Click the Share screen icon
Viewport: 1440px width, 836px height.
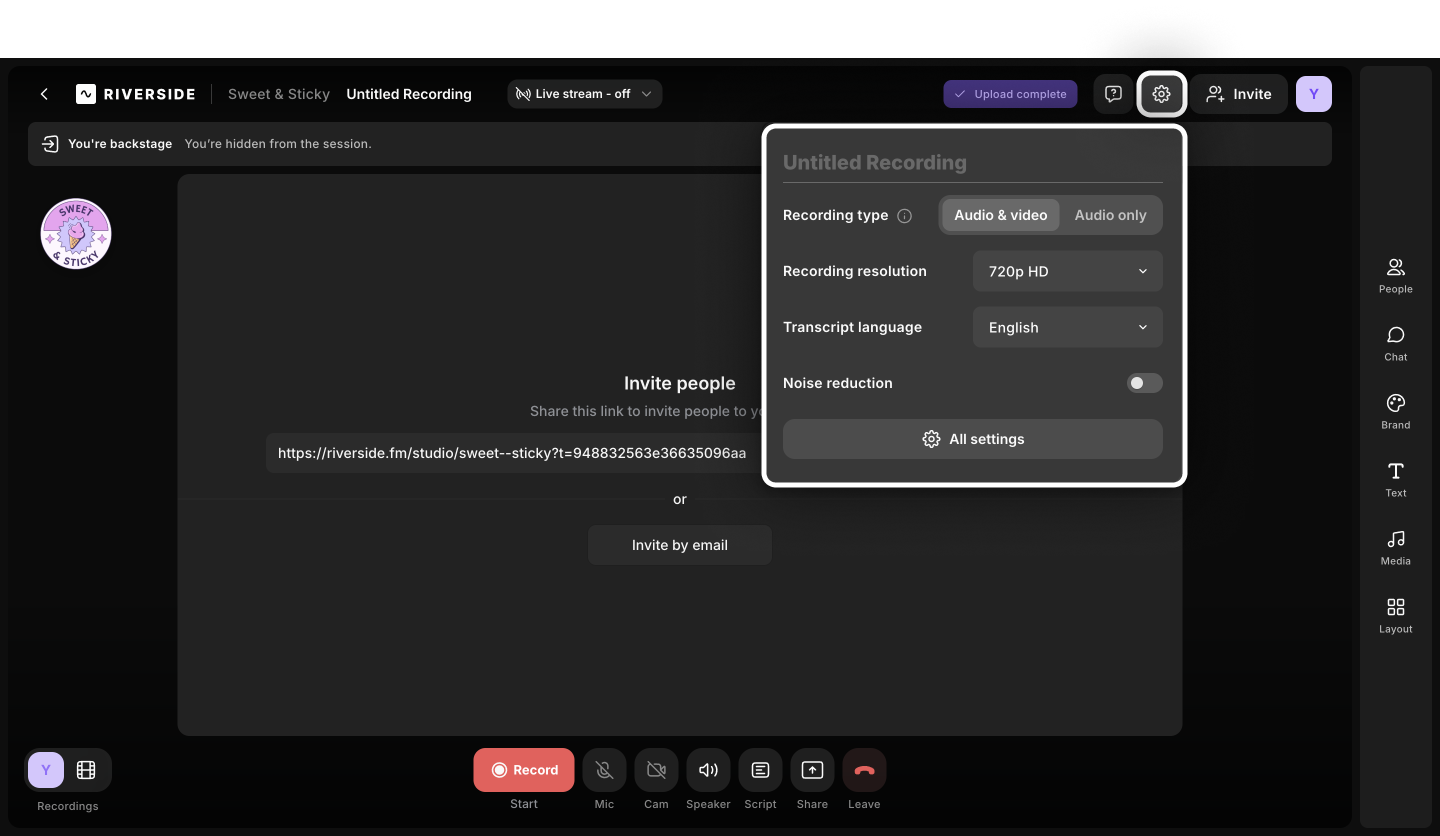812,770
